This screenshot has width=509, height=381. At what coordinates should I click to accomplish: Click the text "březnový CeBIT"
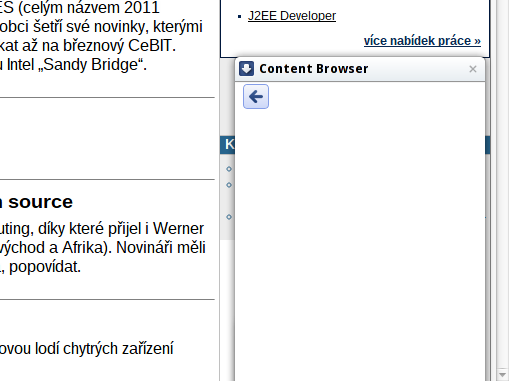(119, 46)
